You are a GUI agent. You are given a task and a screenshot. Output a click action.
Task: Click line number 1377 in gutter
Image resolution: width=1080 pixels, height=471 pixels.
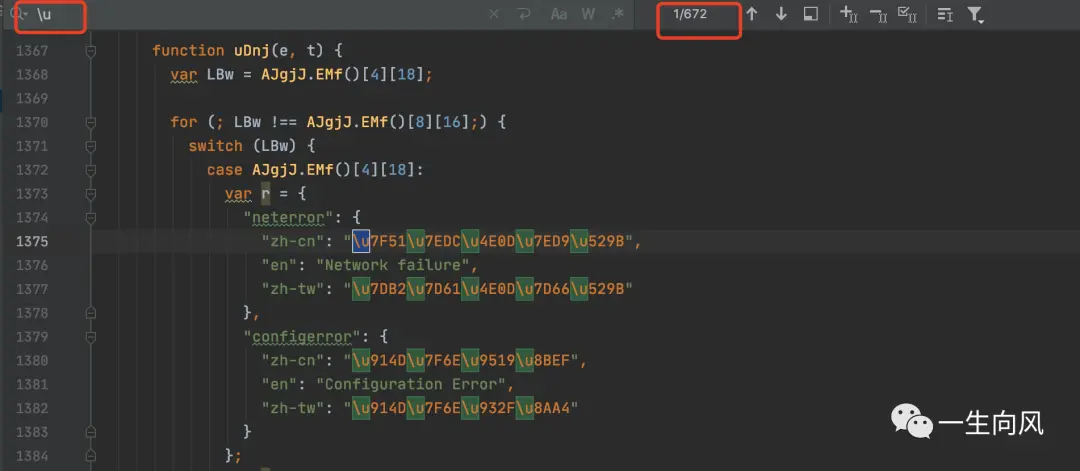coord(32,289)
